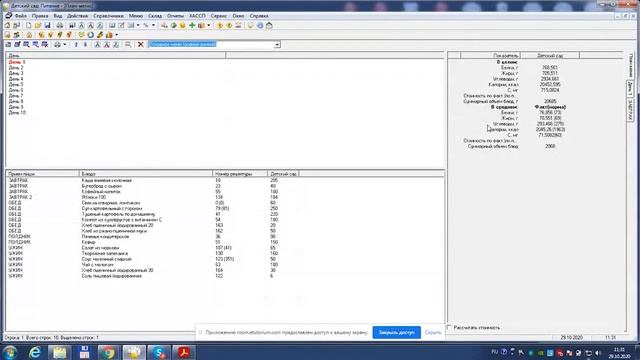Open the Правка menu
The height and width of the screenshot is (360, 640).
tap(40, 16)
